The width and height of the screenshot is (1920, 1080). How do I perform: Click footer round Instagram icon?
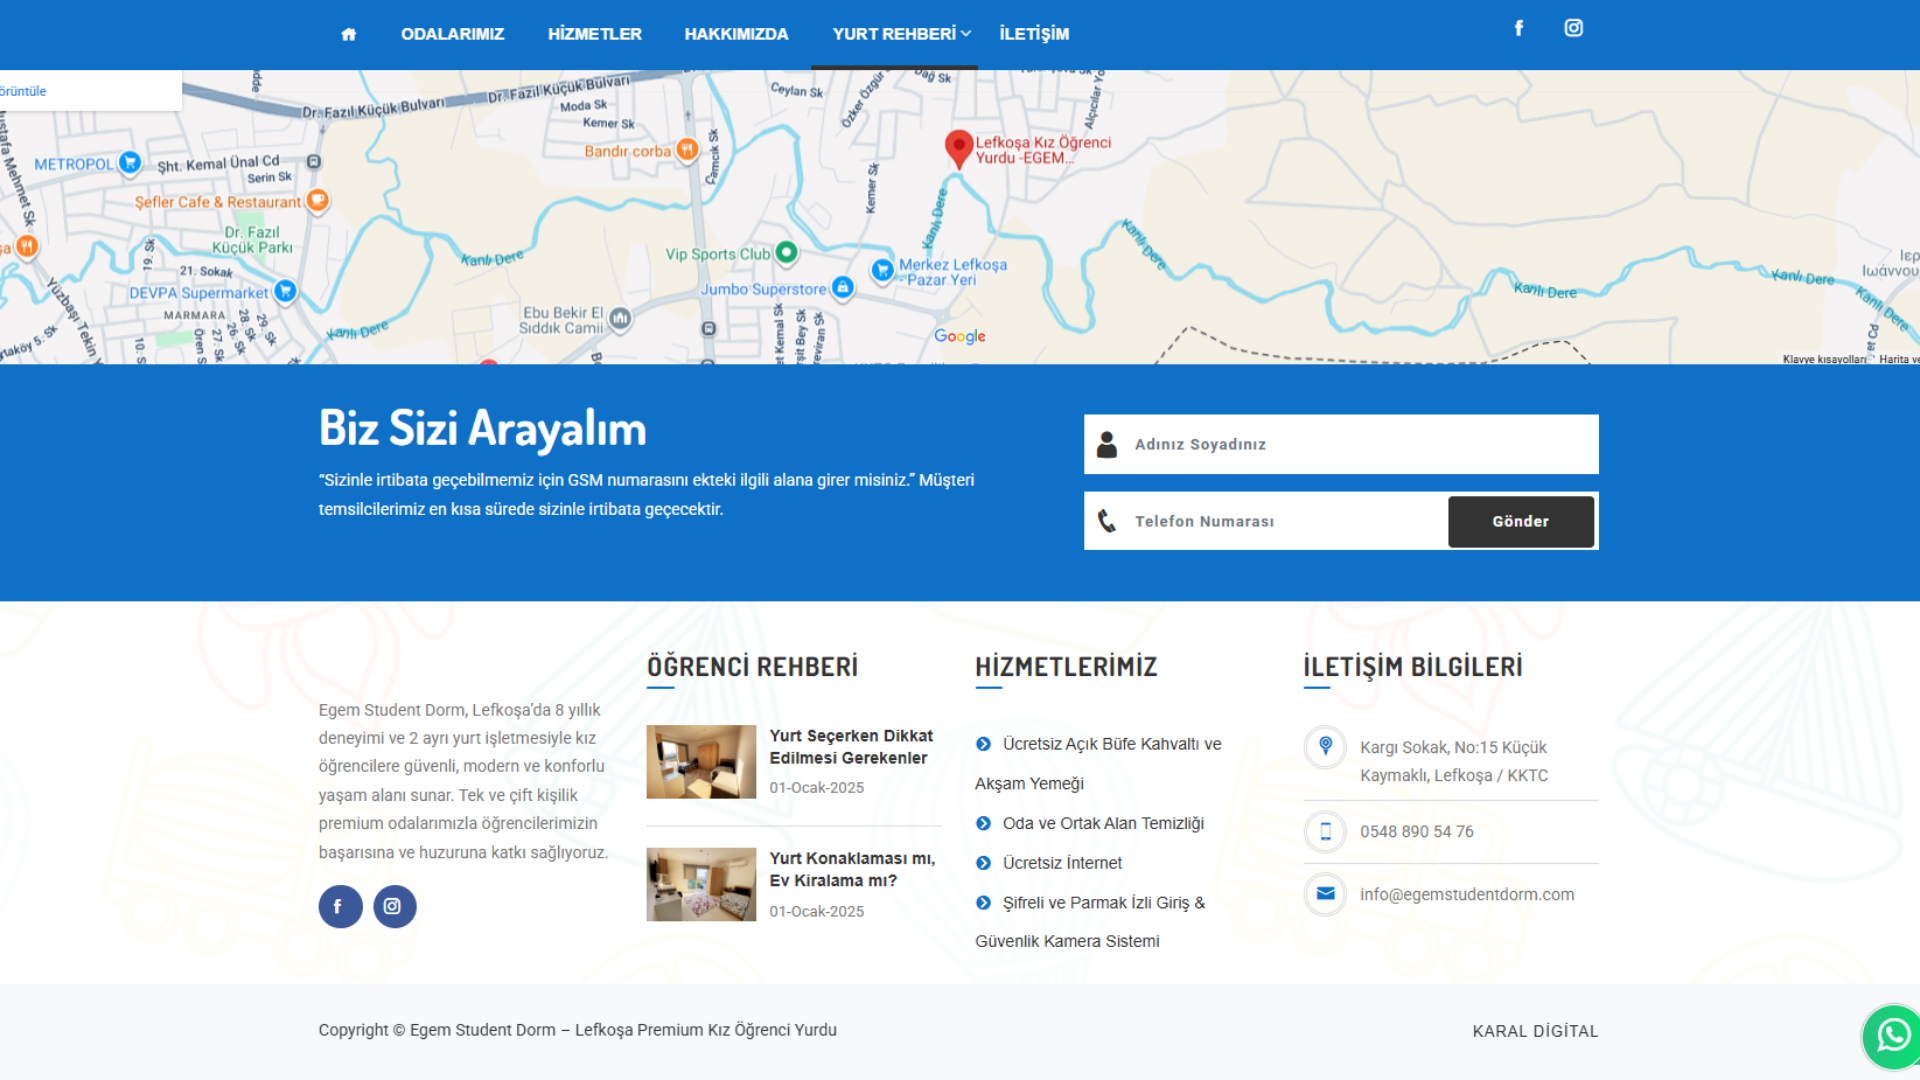pos(394,907)
